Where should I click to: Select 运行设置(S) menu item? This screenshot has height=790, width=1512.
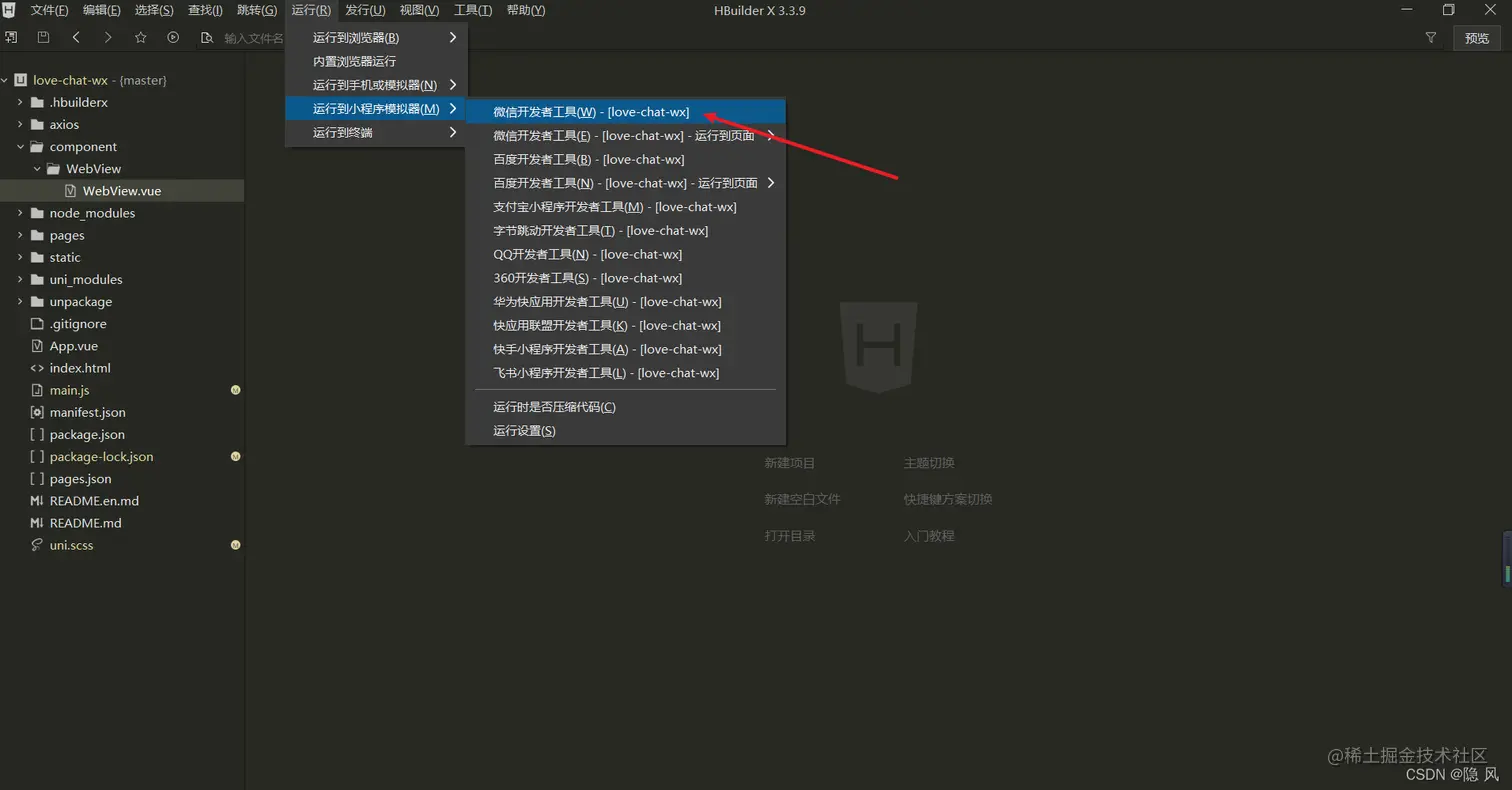625,431
